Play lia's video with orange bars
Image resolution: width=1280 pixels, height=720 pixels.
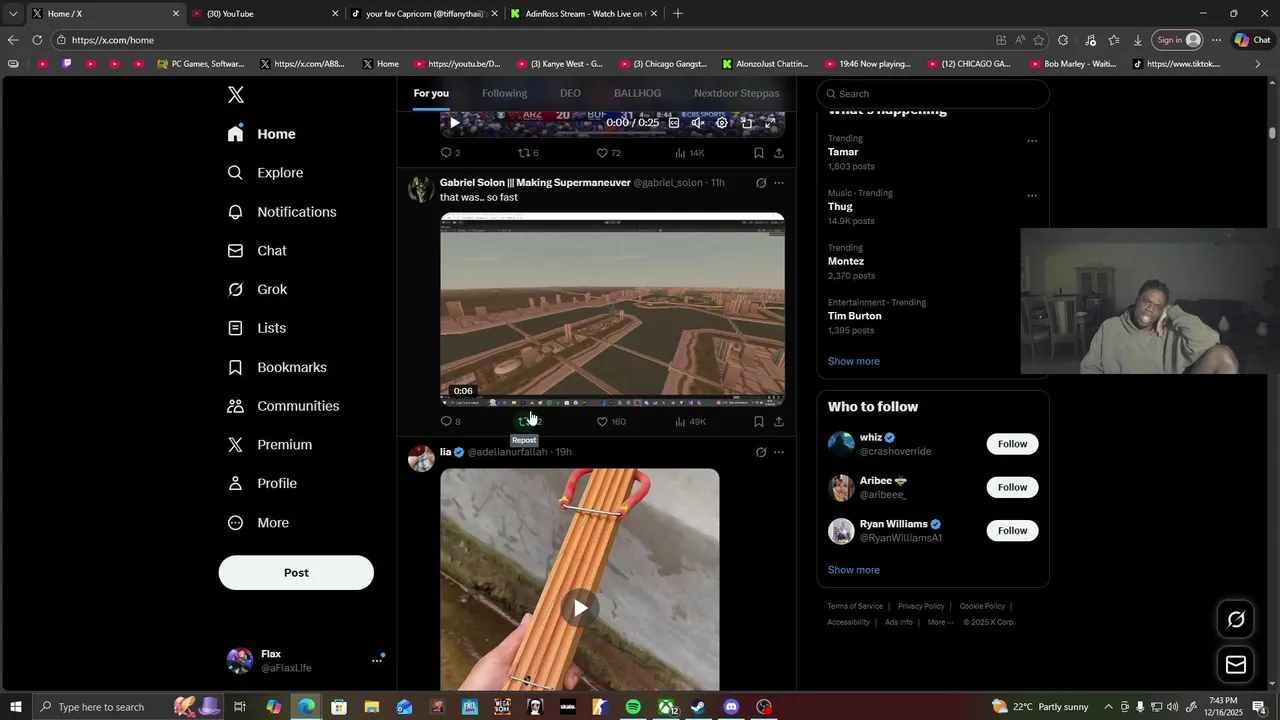[x=580, y=608]
